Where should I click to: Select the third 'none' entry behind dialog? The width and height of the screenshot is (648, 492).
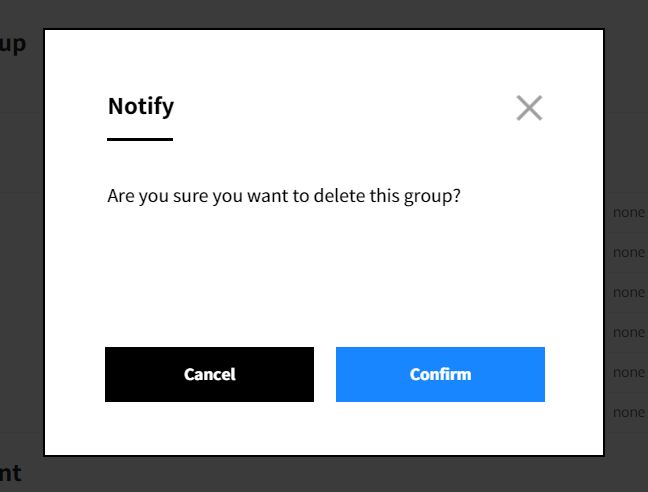pyautogui.click(x=628, y=293)
